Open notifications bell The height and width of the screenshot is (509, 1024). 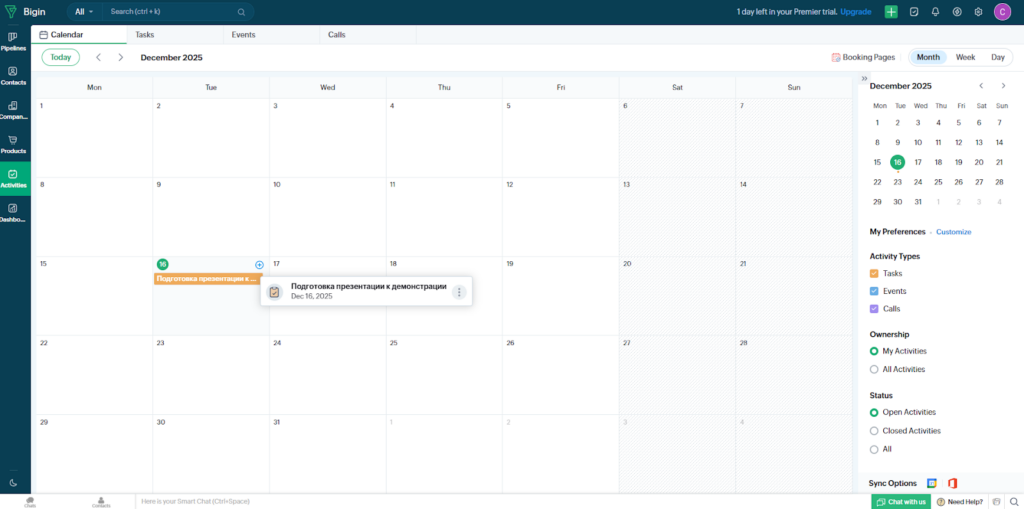click(935, 12)
